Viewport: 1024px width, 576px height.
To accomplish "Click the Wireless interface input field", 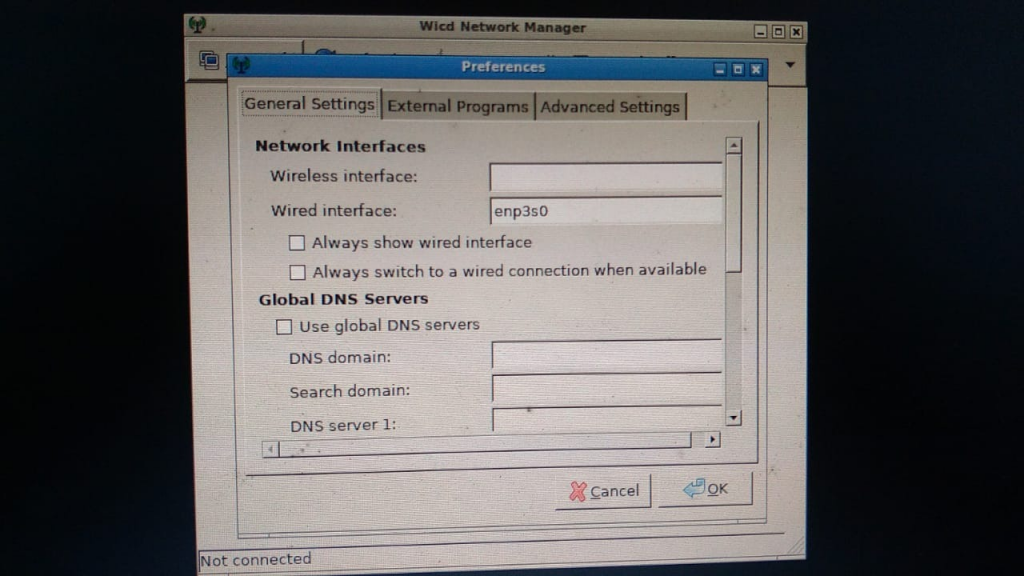I will pos(606,177).
